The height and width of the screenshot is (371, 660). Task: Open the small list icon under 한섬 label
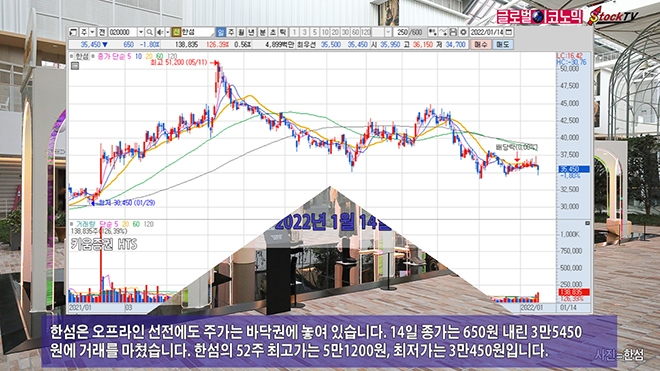pos(75,66)
